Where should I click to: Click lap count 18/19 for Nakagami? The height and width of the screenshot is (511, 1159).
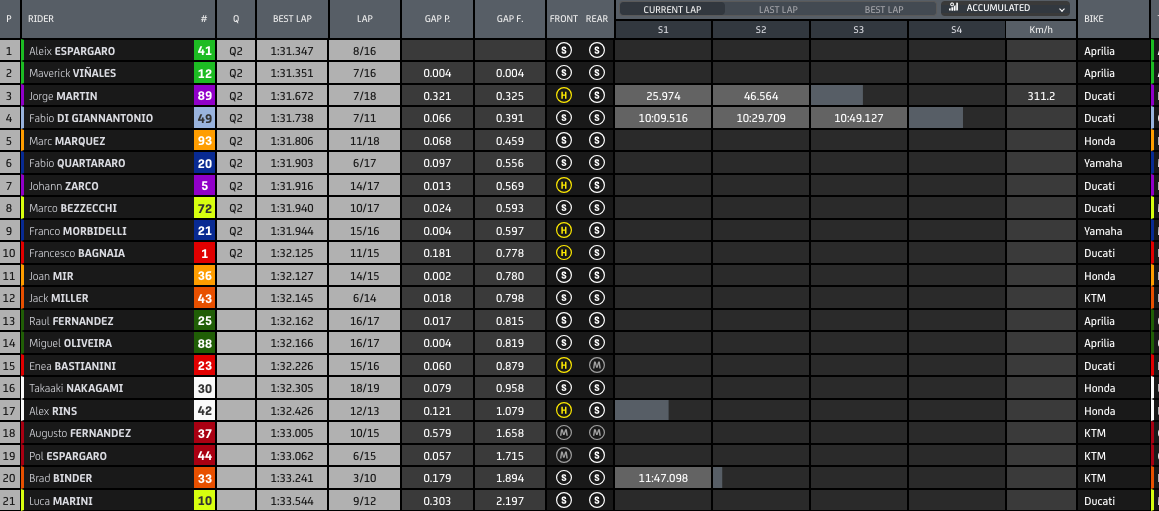click(x=364, y=388)
